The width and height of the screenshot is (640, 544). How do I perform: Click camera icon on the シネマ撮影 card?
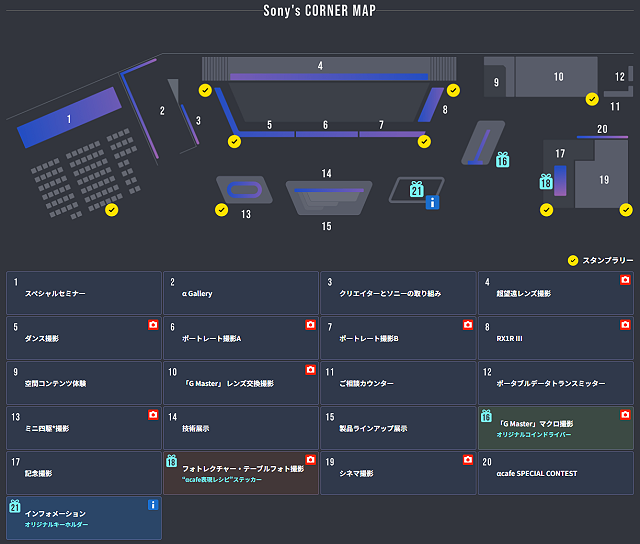[x=468, y=460]
